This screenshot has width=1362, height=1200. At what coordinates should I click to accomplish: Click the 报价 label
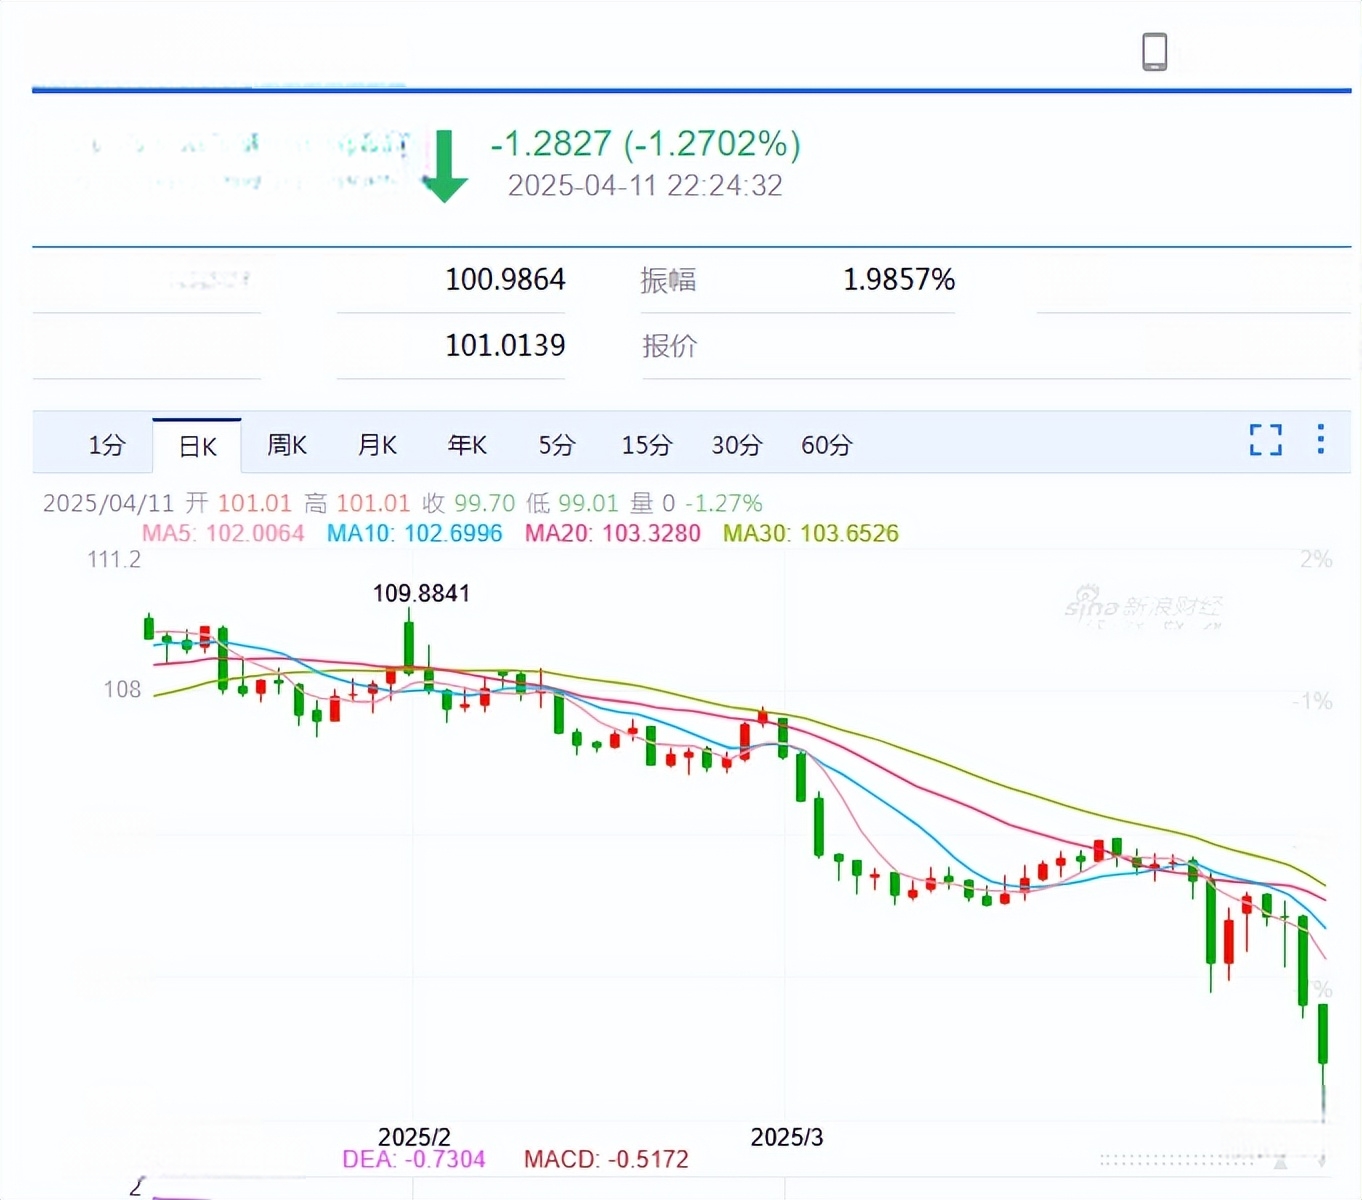pos(669,346)
